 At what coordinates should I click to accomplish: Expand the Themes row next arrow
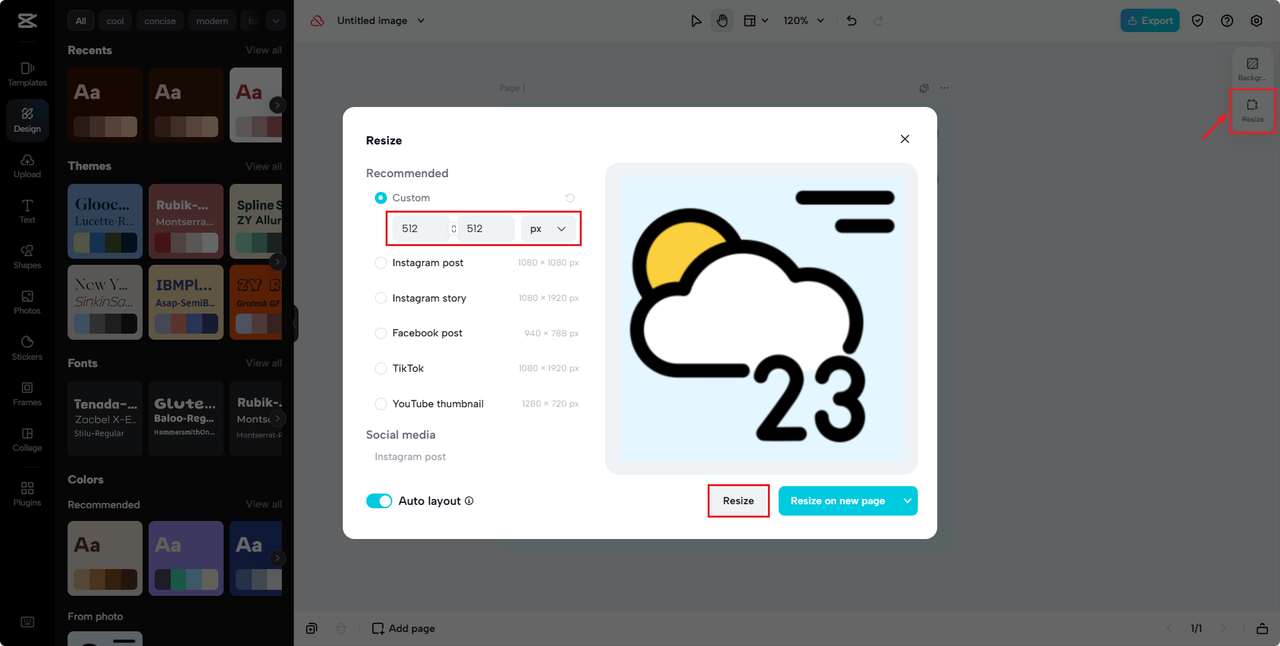point(277,262)
